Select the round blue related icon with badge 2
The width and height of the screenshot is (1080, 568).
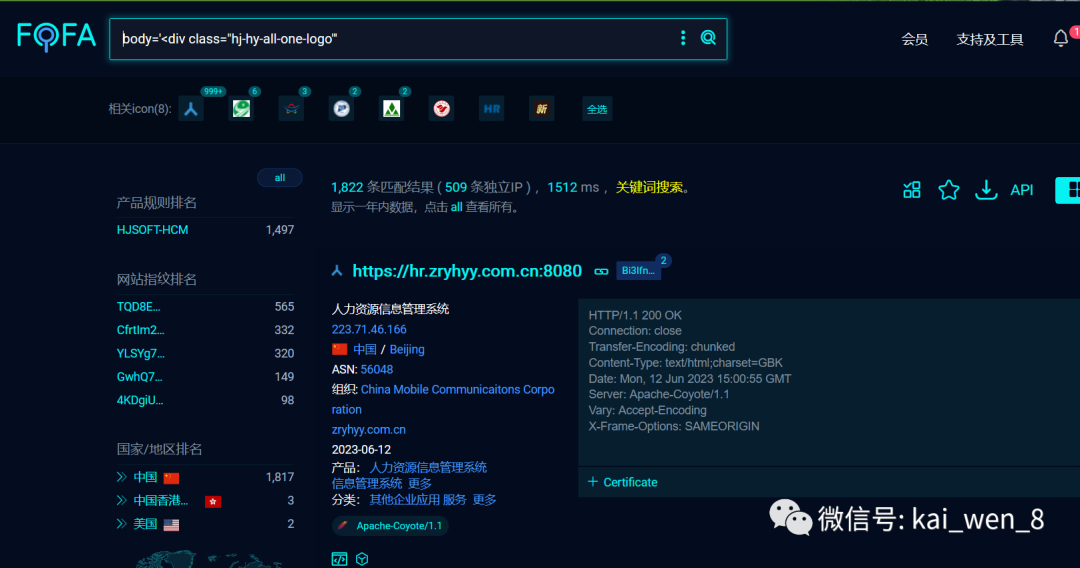coord(342,109)
